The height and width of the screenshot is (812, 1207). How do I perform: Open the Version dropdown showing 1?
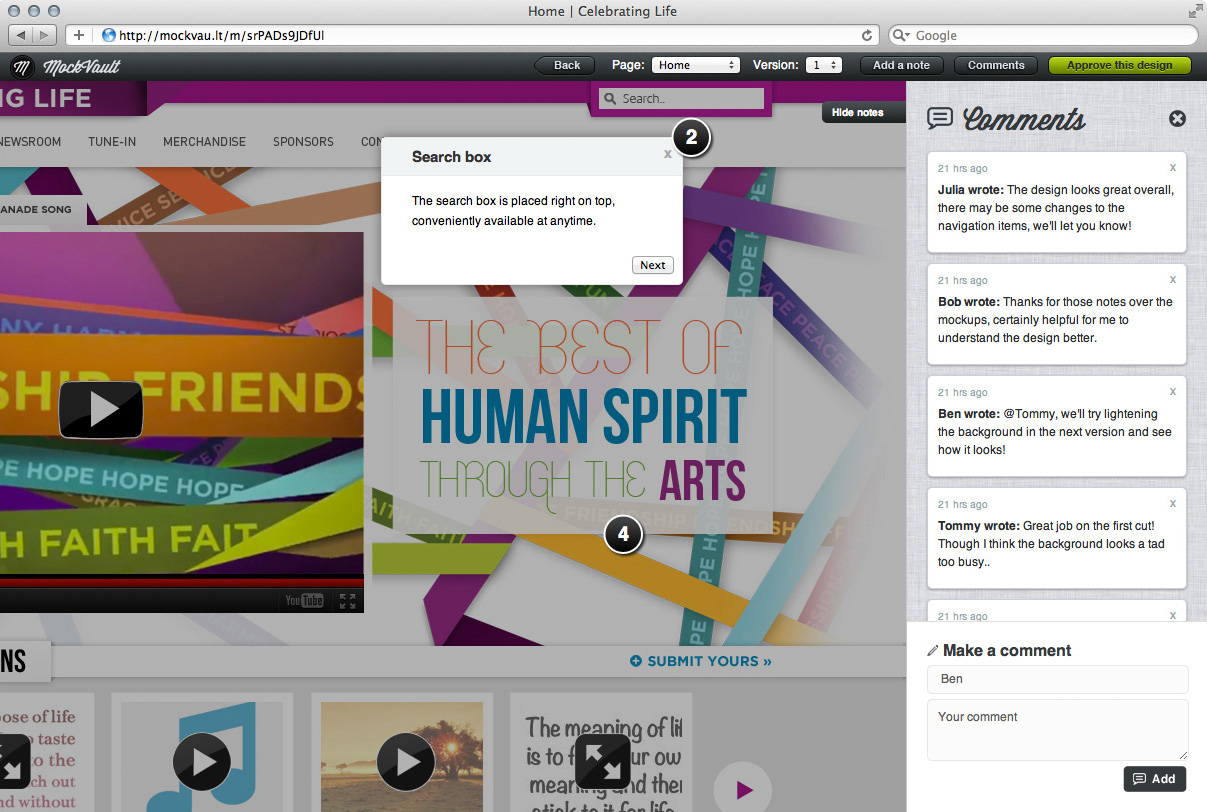click(x=825, y=65)
